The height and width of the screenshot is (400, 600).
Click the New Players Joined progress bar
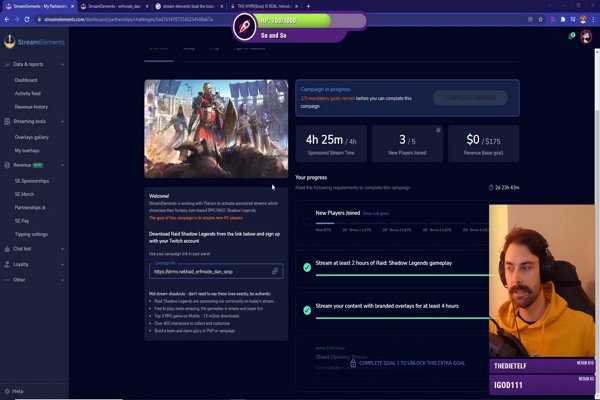coord(402,223)
